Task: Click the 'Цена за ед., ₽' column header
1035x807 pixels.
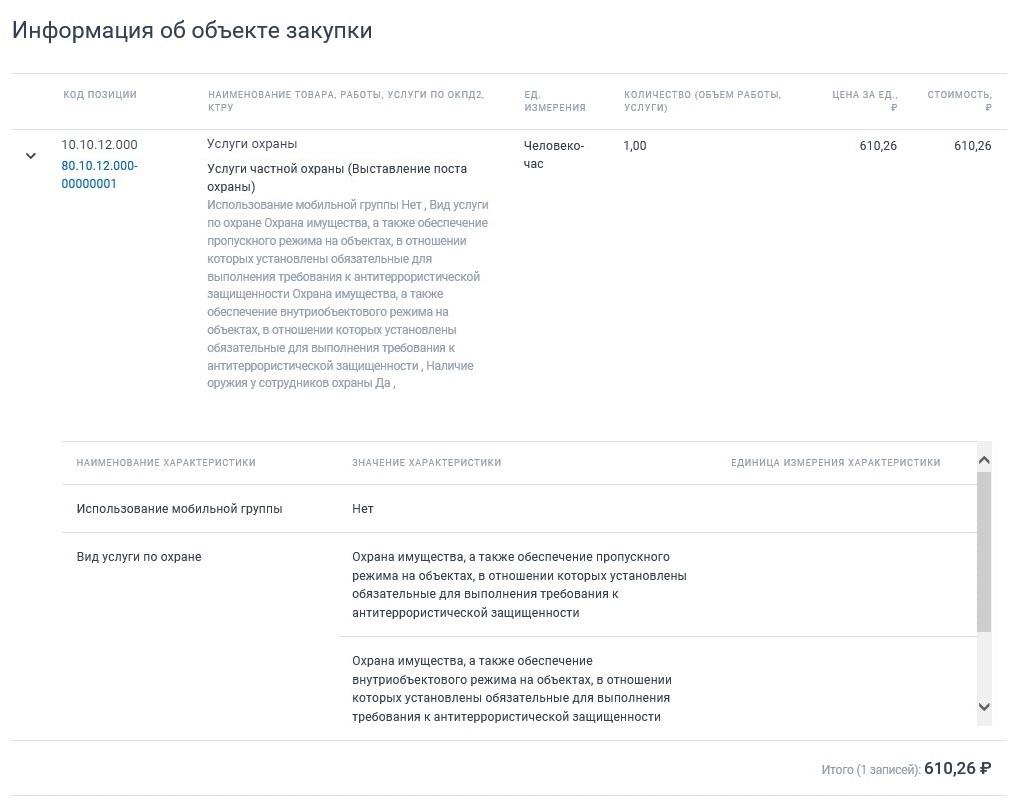Action: (x=864, y=101)
